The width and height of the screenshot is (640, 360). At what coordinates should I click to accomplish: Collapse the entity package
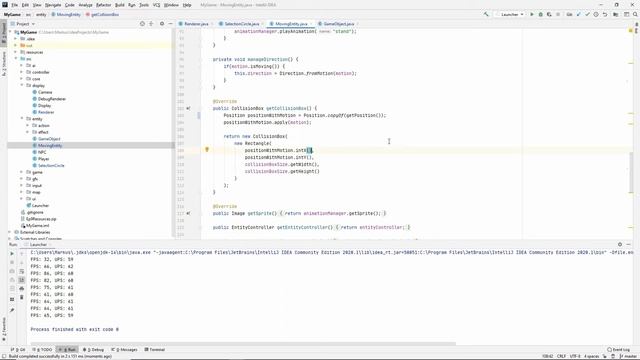click(x=22, y=119)
